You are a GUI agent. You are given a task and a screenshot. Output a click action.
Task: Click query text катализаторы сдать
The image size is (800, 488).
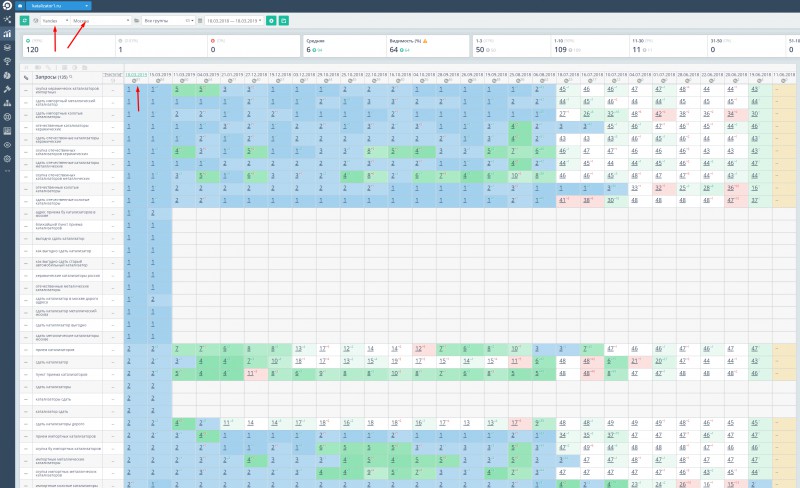(x=53, y=399)
